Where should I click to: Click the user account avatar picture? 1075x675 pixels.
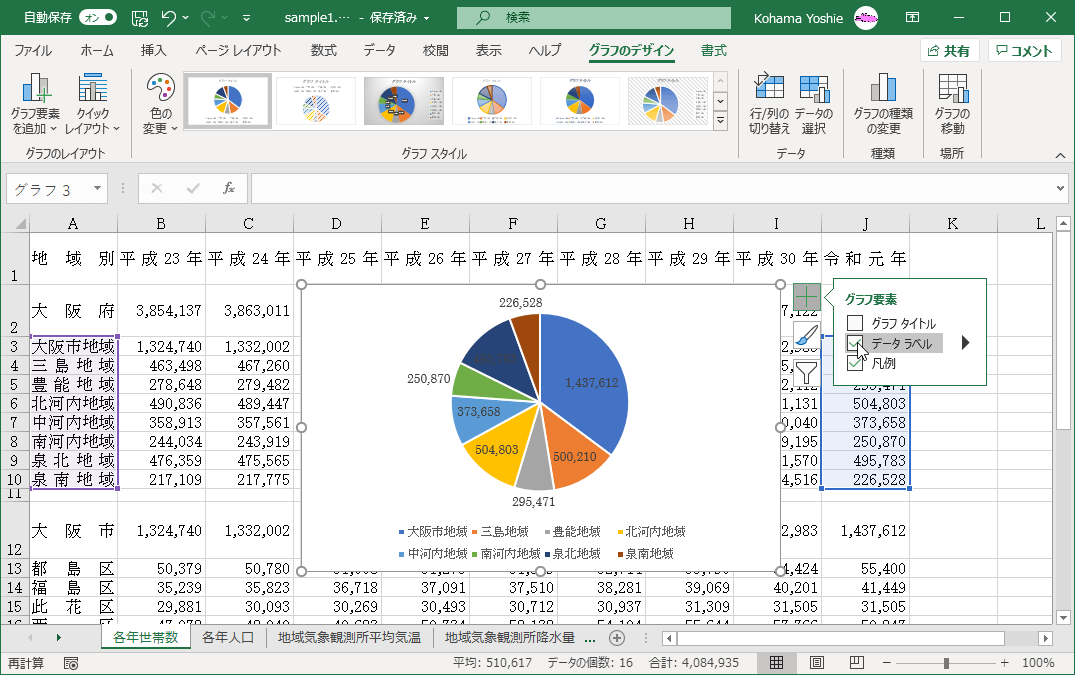(866, 18)
